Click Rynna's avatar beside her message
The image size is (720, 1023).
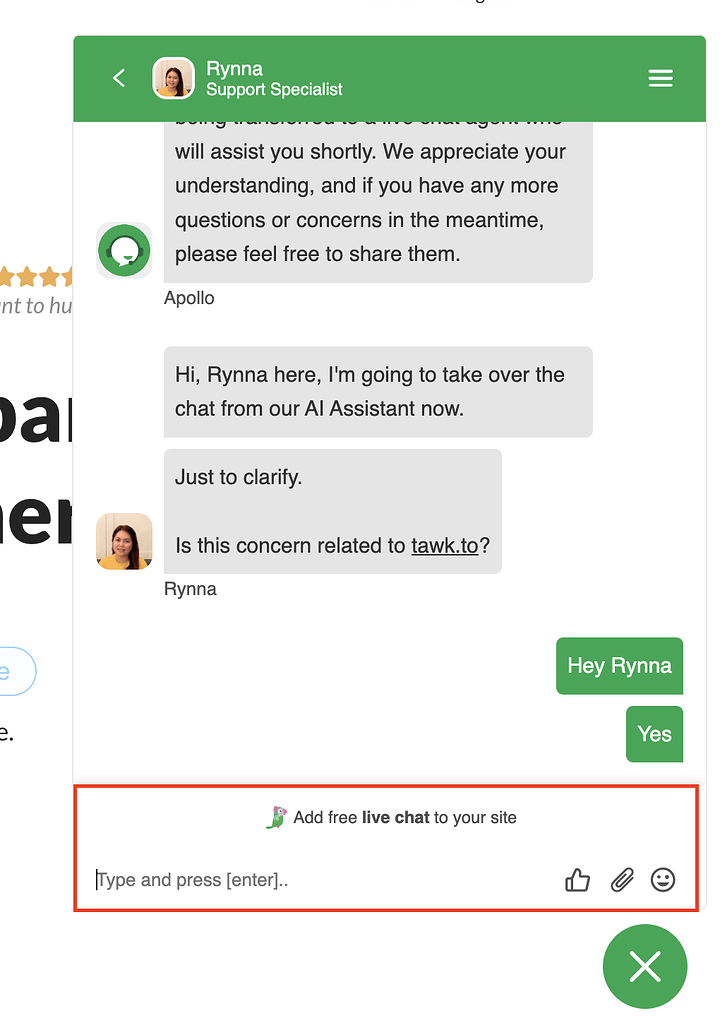[x=124, y=542]
